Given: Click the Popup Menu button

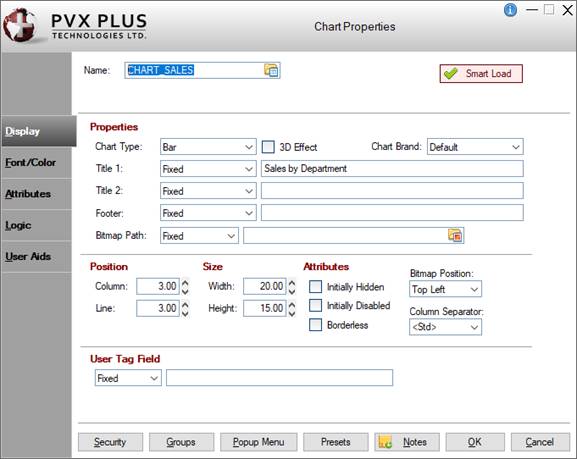Looking at the screenshot, I should coord(258,442).
